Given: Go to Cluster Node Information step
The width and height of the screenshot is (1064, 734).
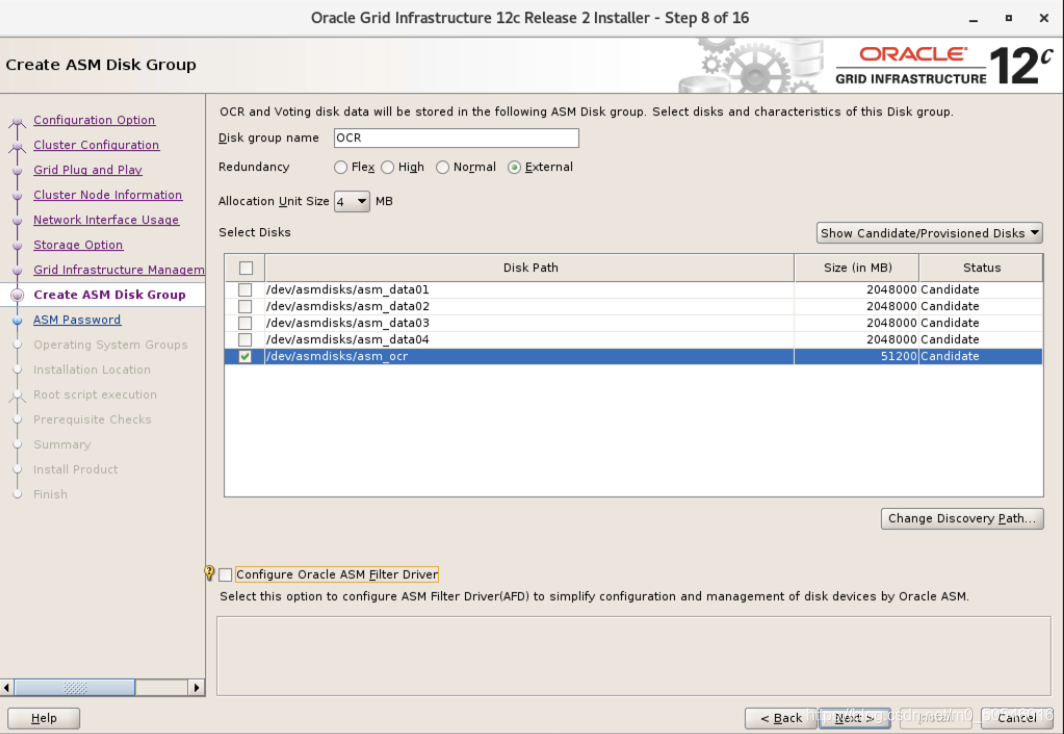Looking at the screenshot, I should [x=108, y=195].
